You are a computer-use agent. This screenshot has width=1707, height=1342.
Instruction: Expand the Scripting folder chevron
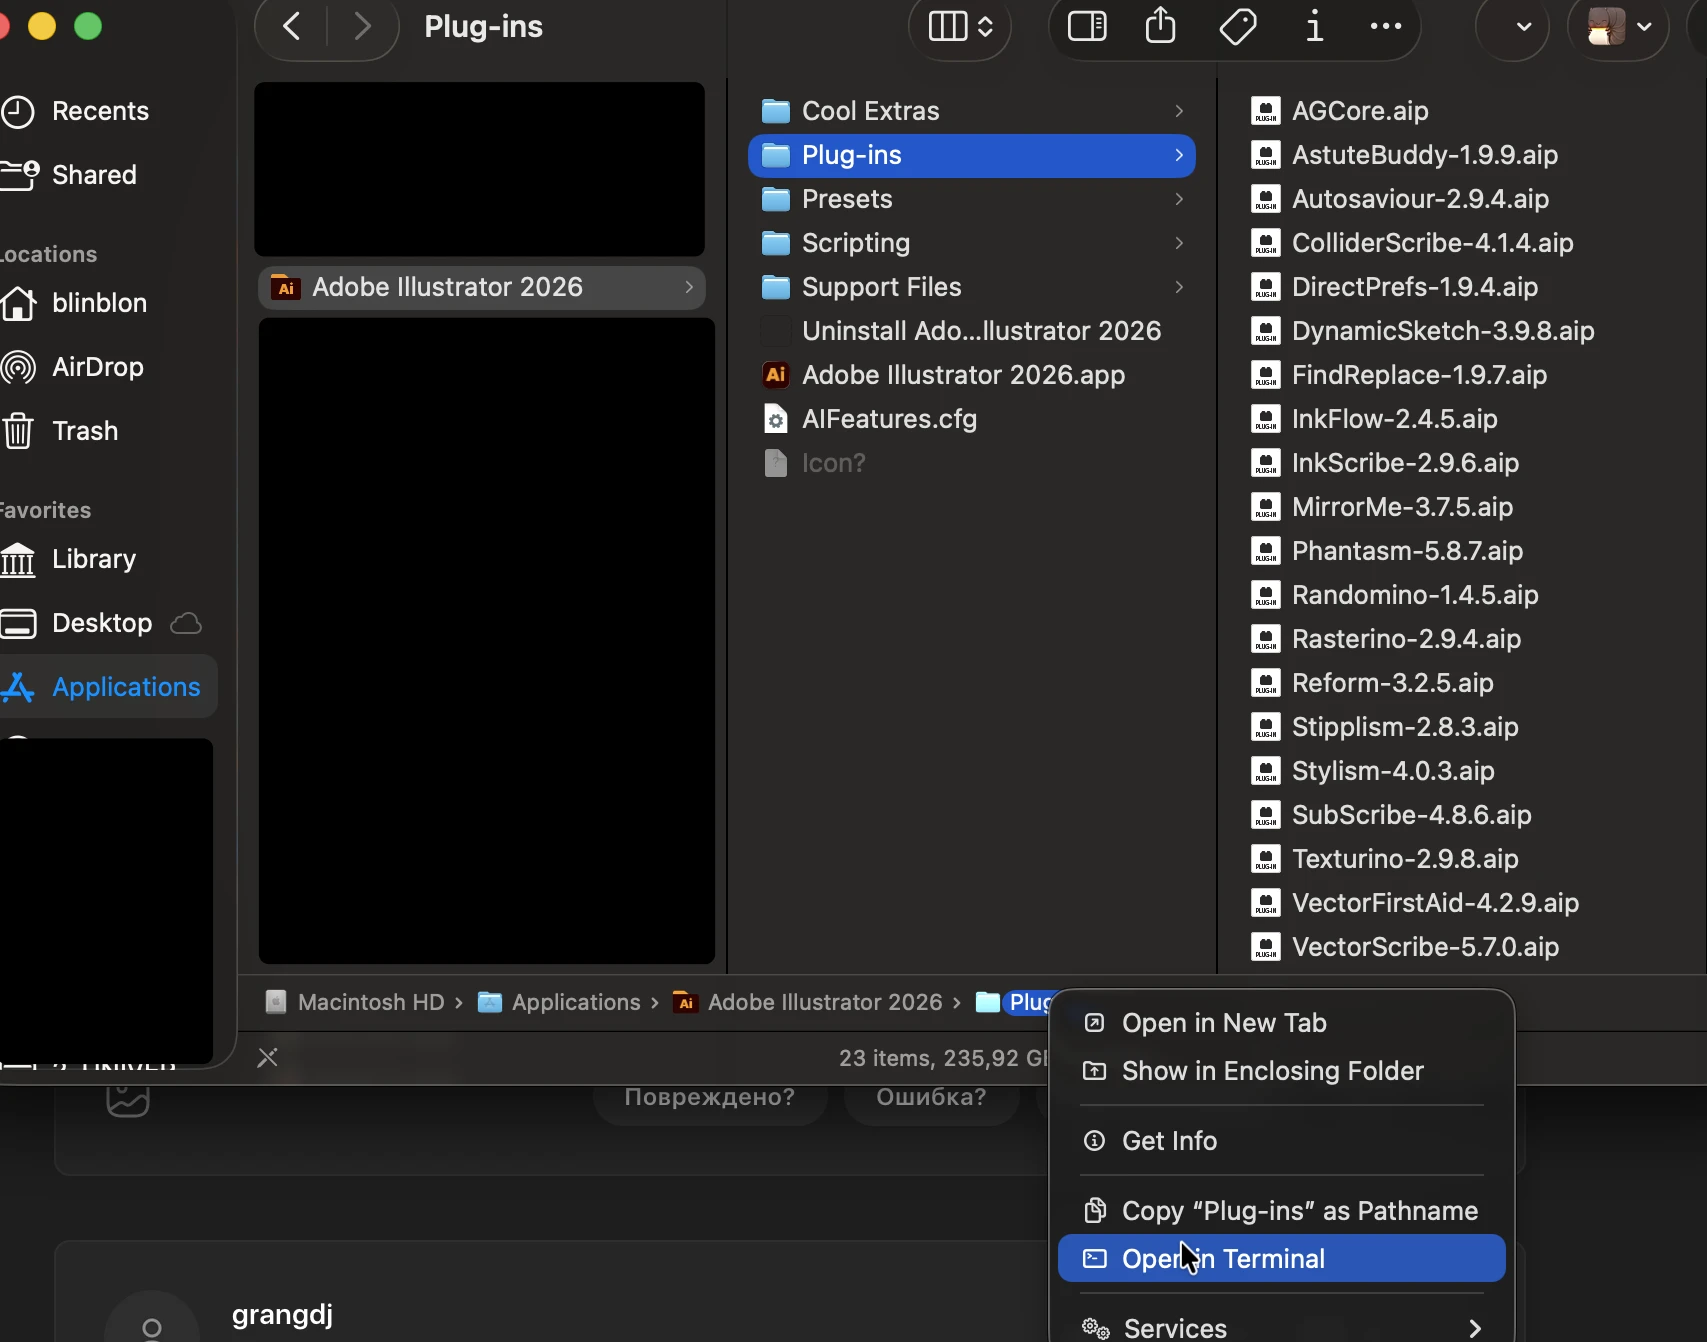pos(1179,243)
